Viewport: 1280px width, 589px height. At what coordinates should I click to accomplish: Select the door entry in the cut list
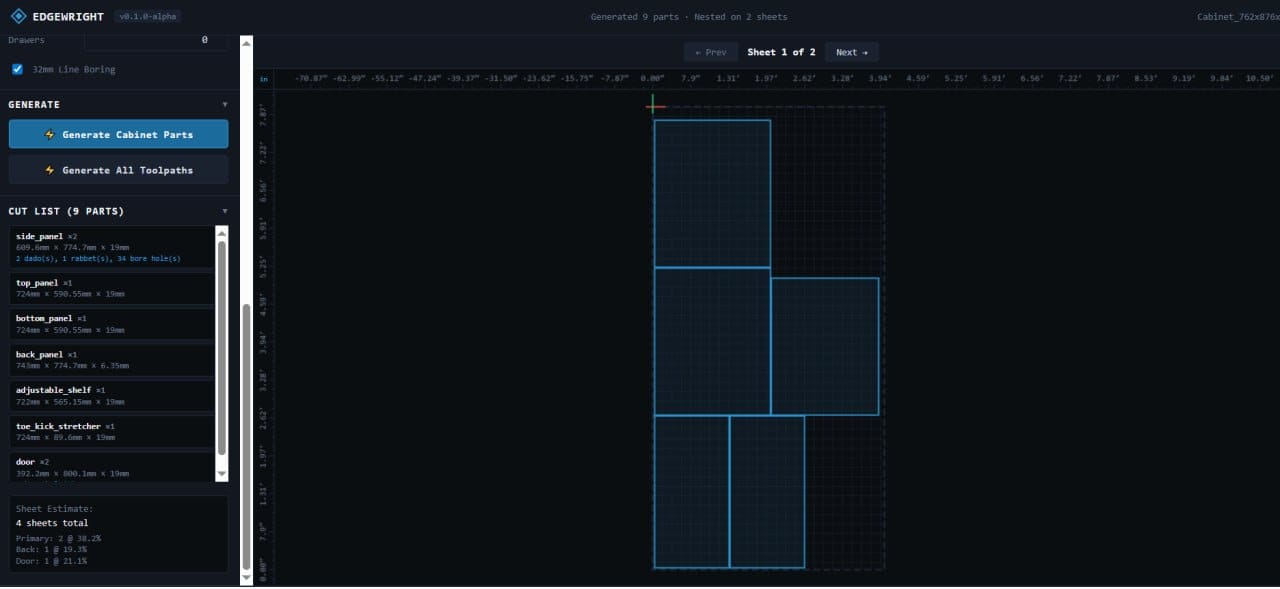(110, 467)
